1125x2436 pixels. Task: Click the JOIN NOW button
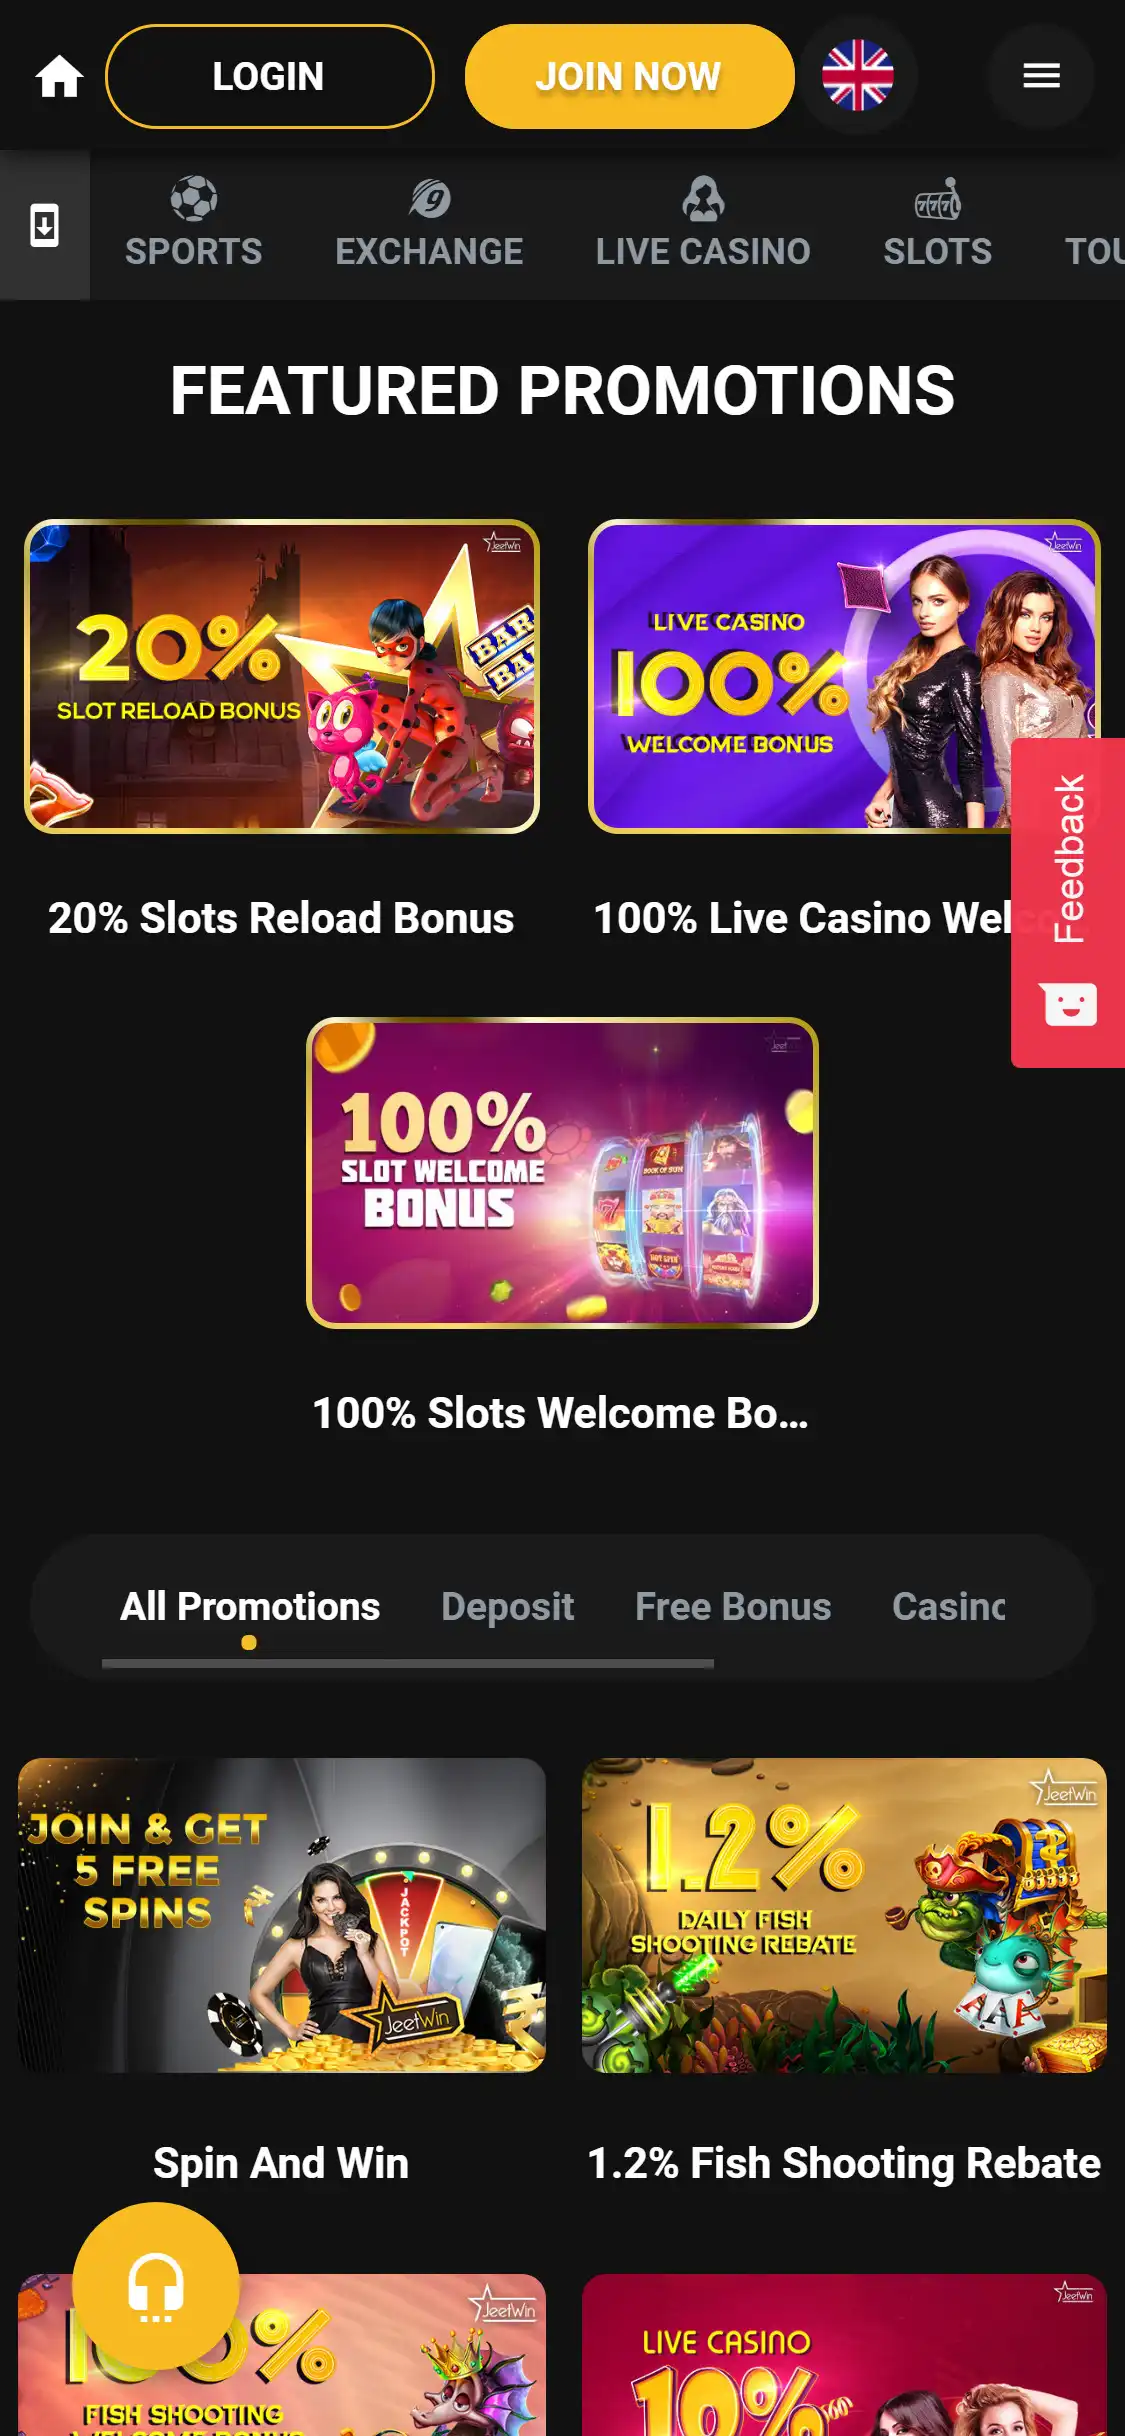pyautogui.click(x=629, y=77)
